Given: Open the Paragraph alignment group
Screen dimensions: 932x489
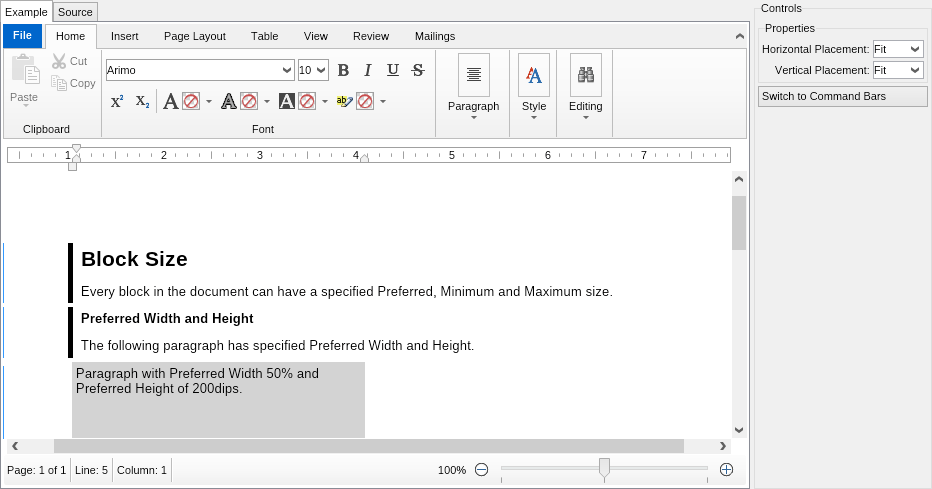Looking at the screenshot, I should point(473,75).
